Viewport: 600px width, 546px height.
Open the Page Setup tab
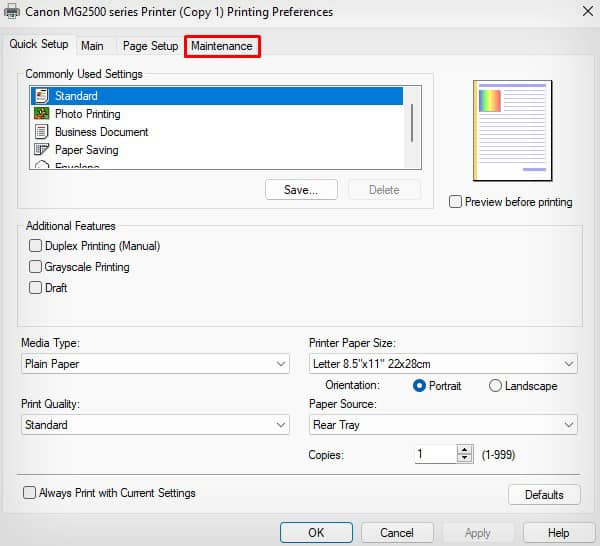coord(150,46)
